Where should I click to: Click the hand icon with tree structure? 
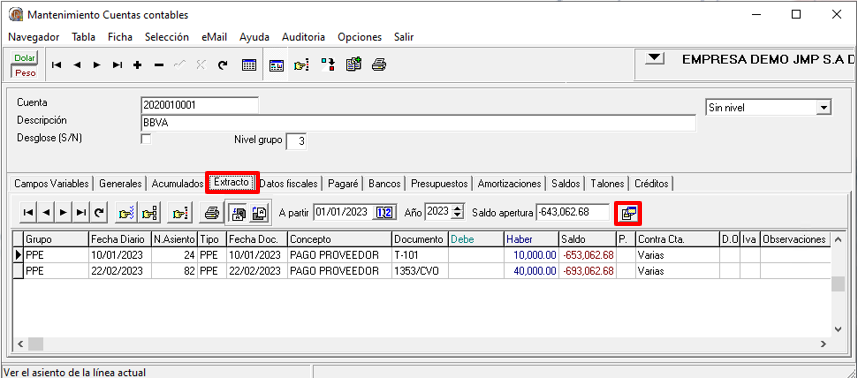tap(150, 213)
